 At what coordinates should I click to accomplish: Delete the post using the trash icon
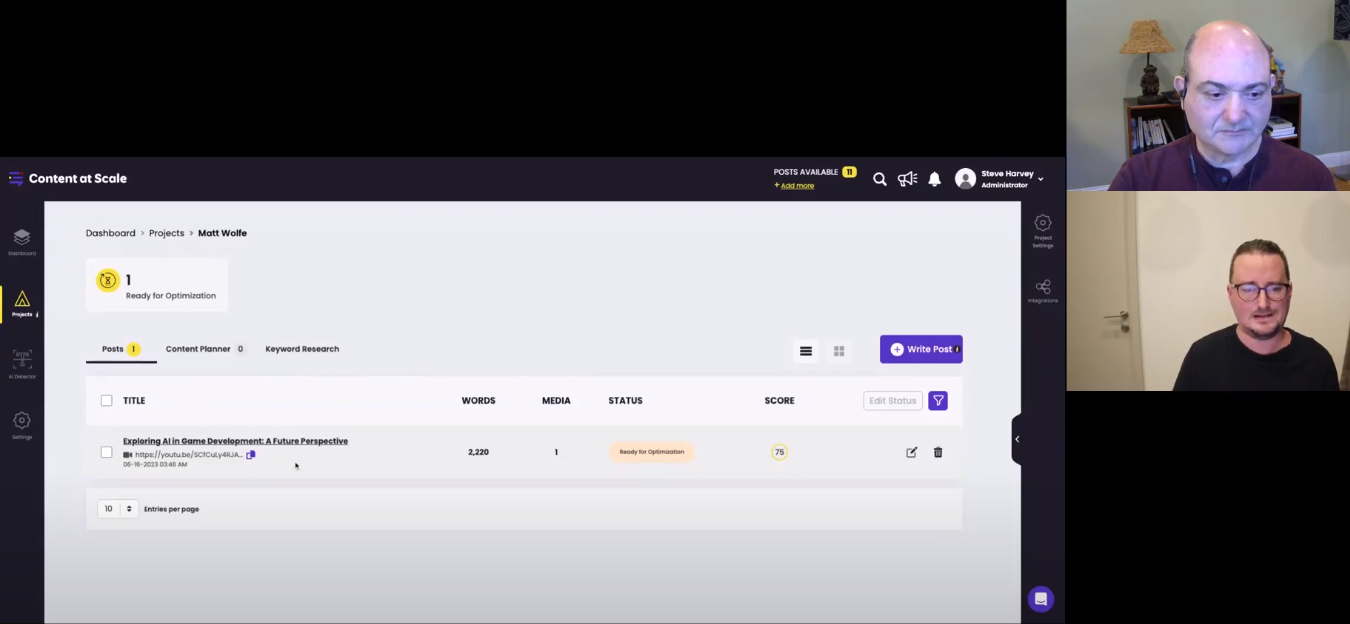pos(937,452)
